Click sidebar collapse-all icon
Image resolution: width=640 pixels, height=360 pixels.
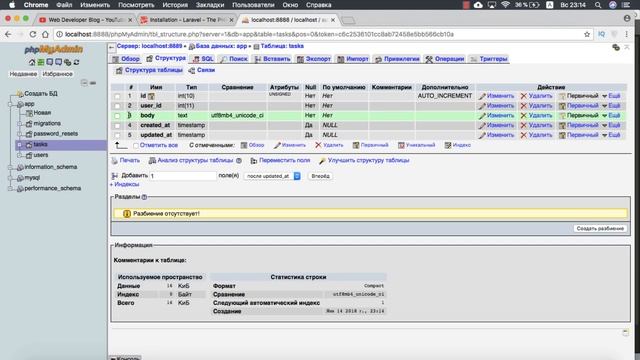[84, 83]
